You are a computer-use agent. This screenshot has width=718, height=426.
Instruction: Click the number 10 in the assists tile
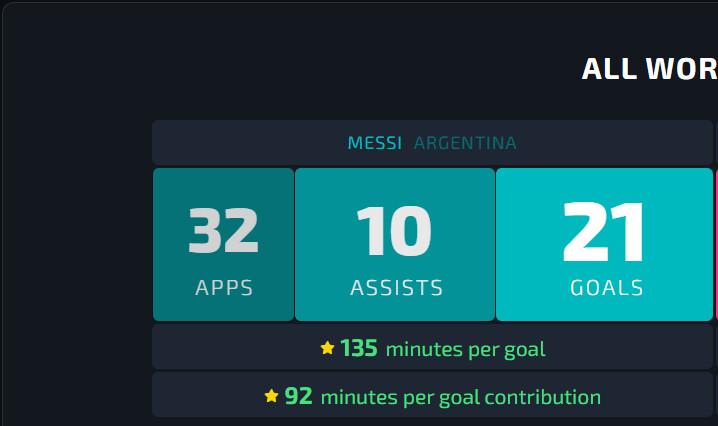coord(394,230)
